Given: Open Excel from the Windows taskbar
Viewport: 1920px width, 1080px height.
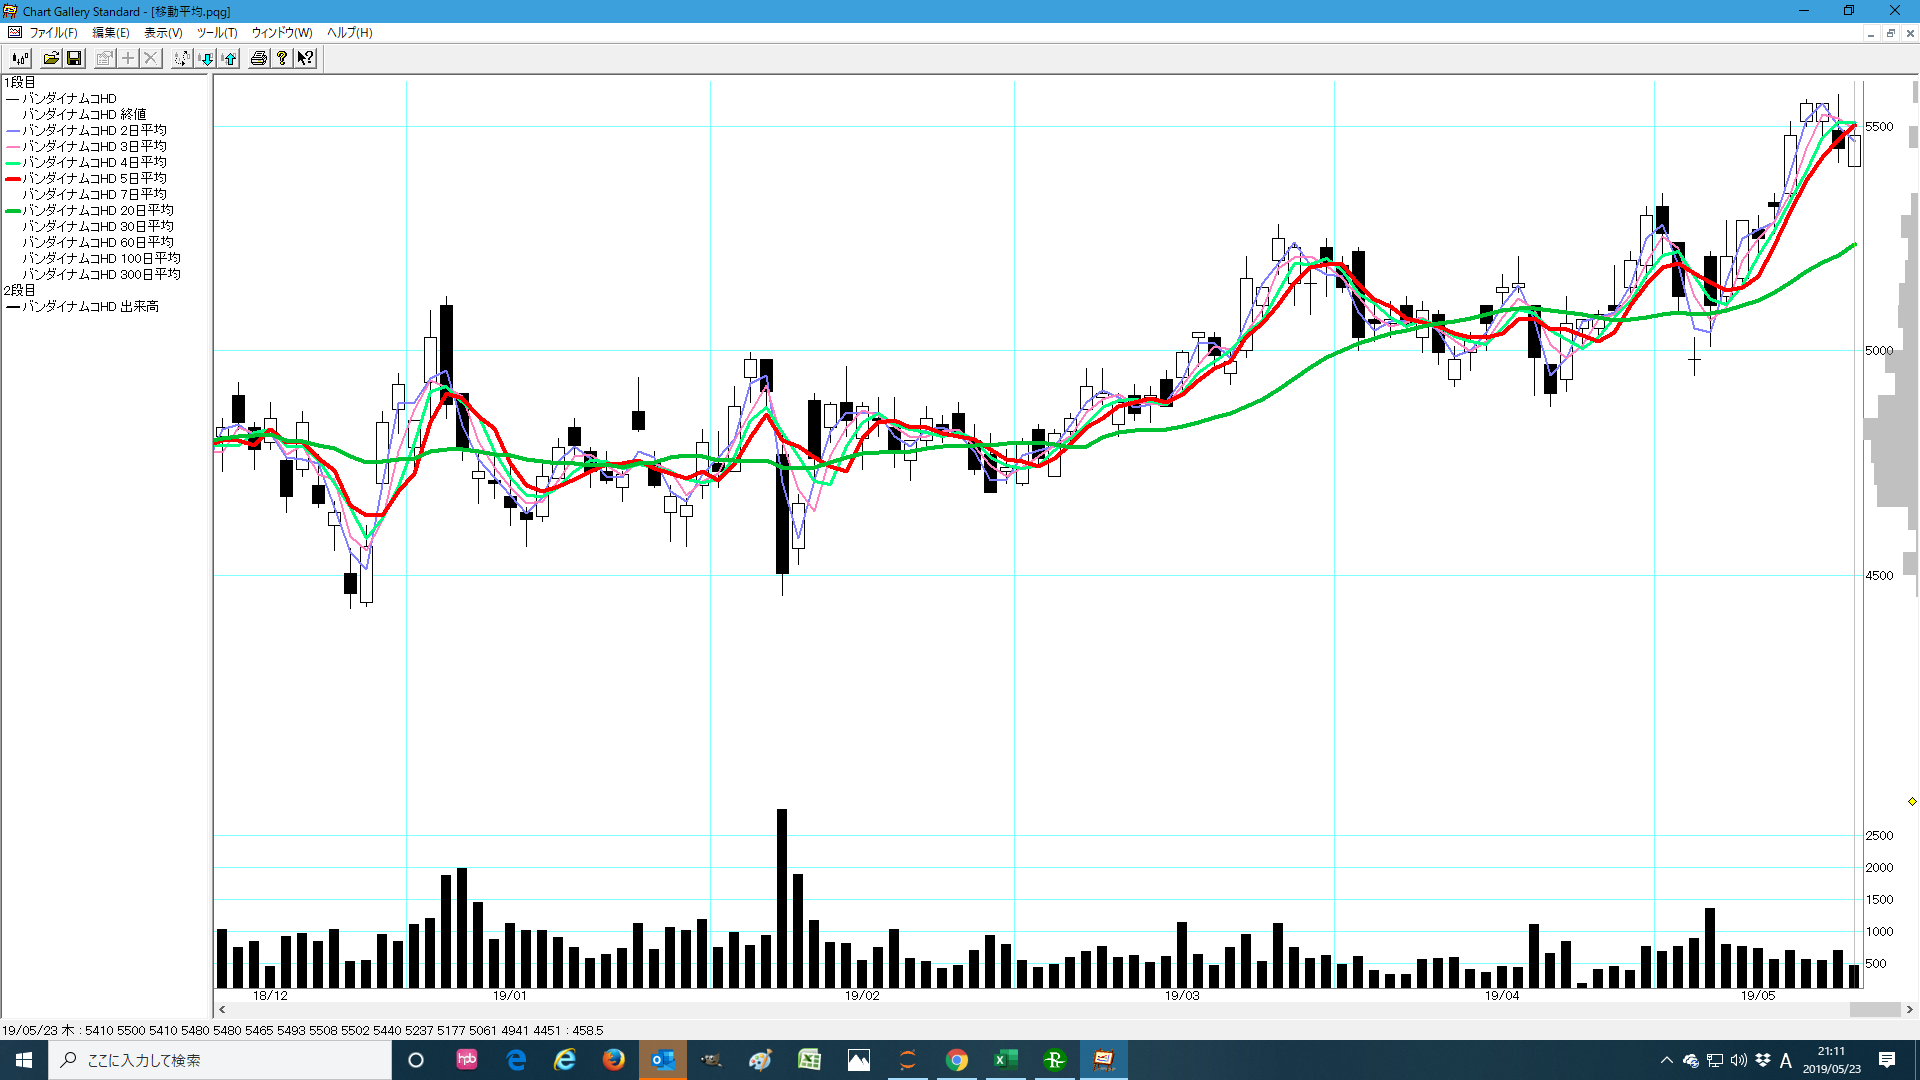Looking at the screenshot, I should click(1005, 1060).
